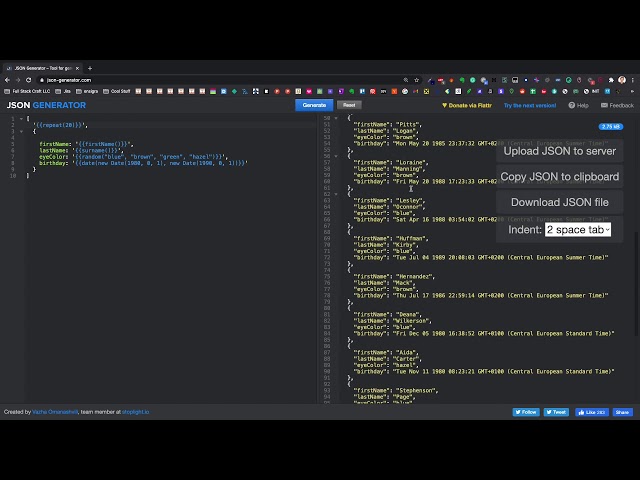Click the heart icon next to Donate

pos(444,105)
